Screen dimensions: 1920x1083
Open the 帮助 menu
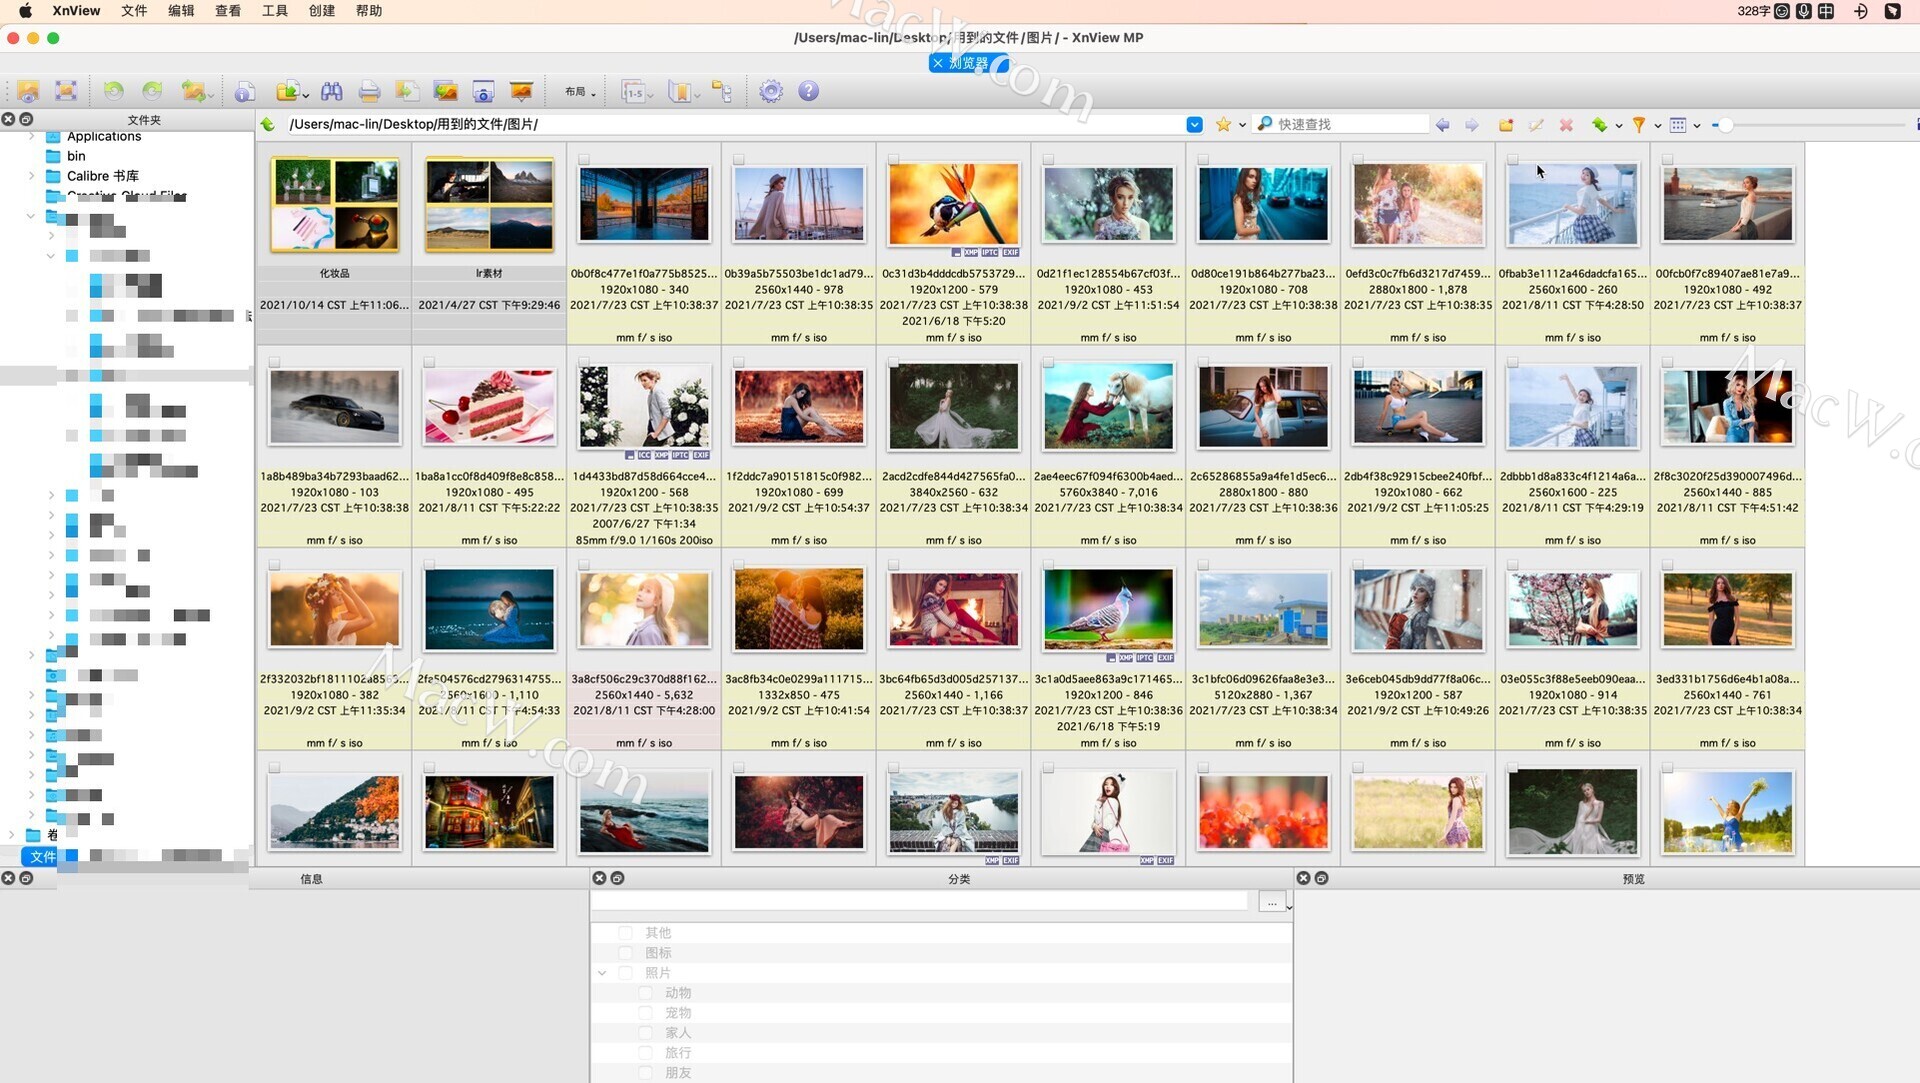point(369,11)
